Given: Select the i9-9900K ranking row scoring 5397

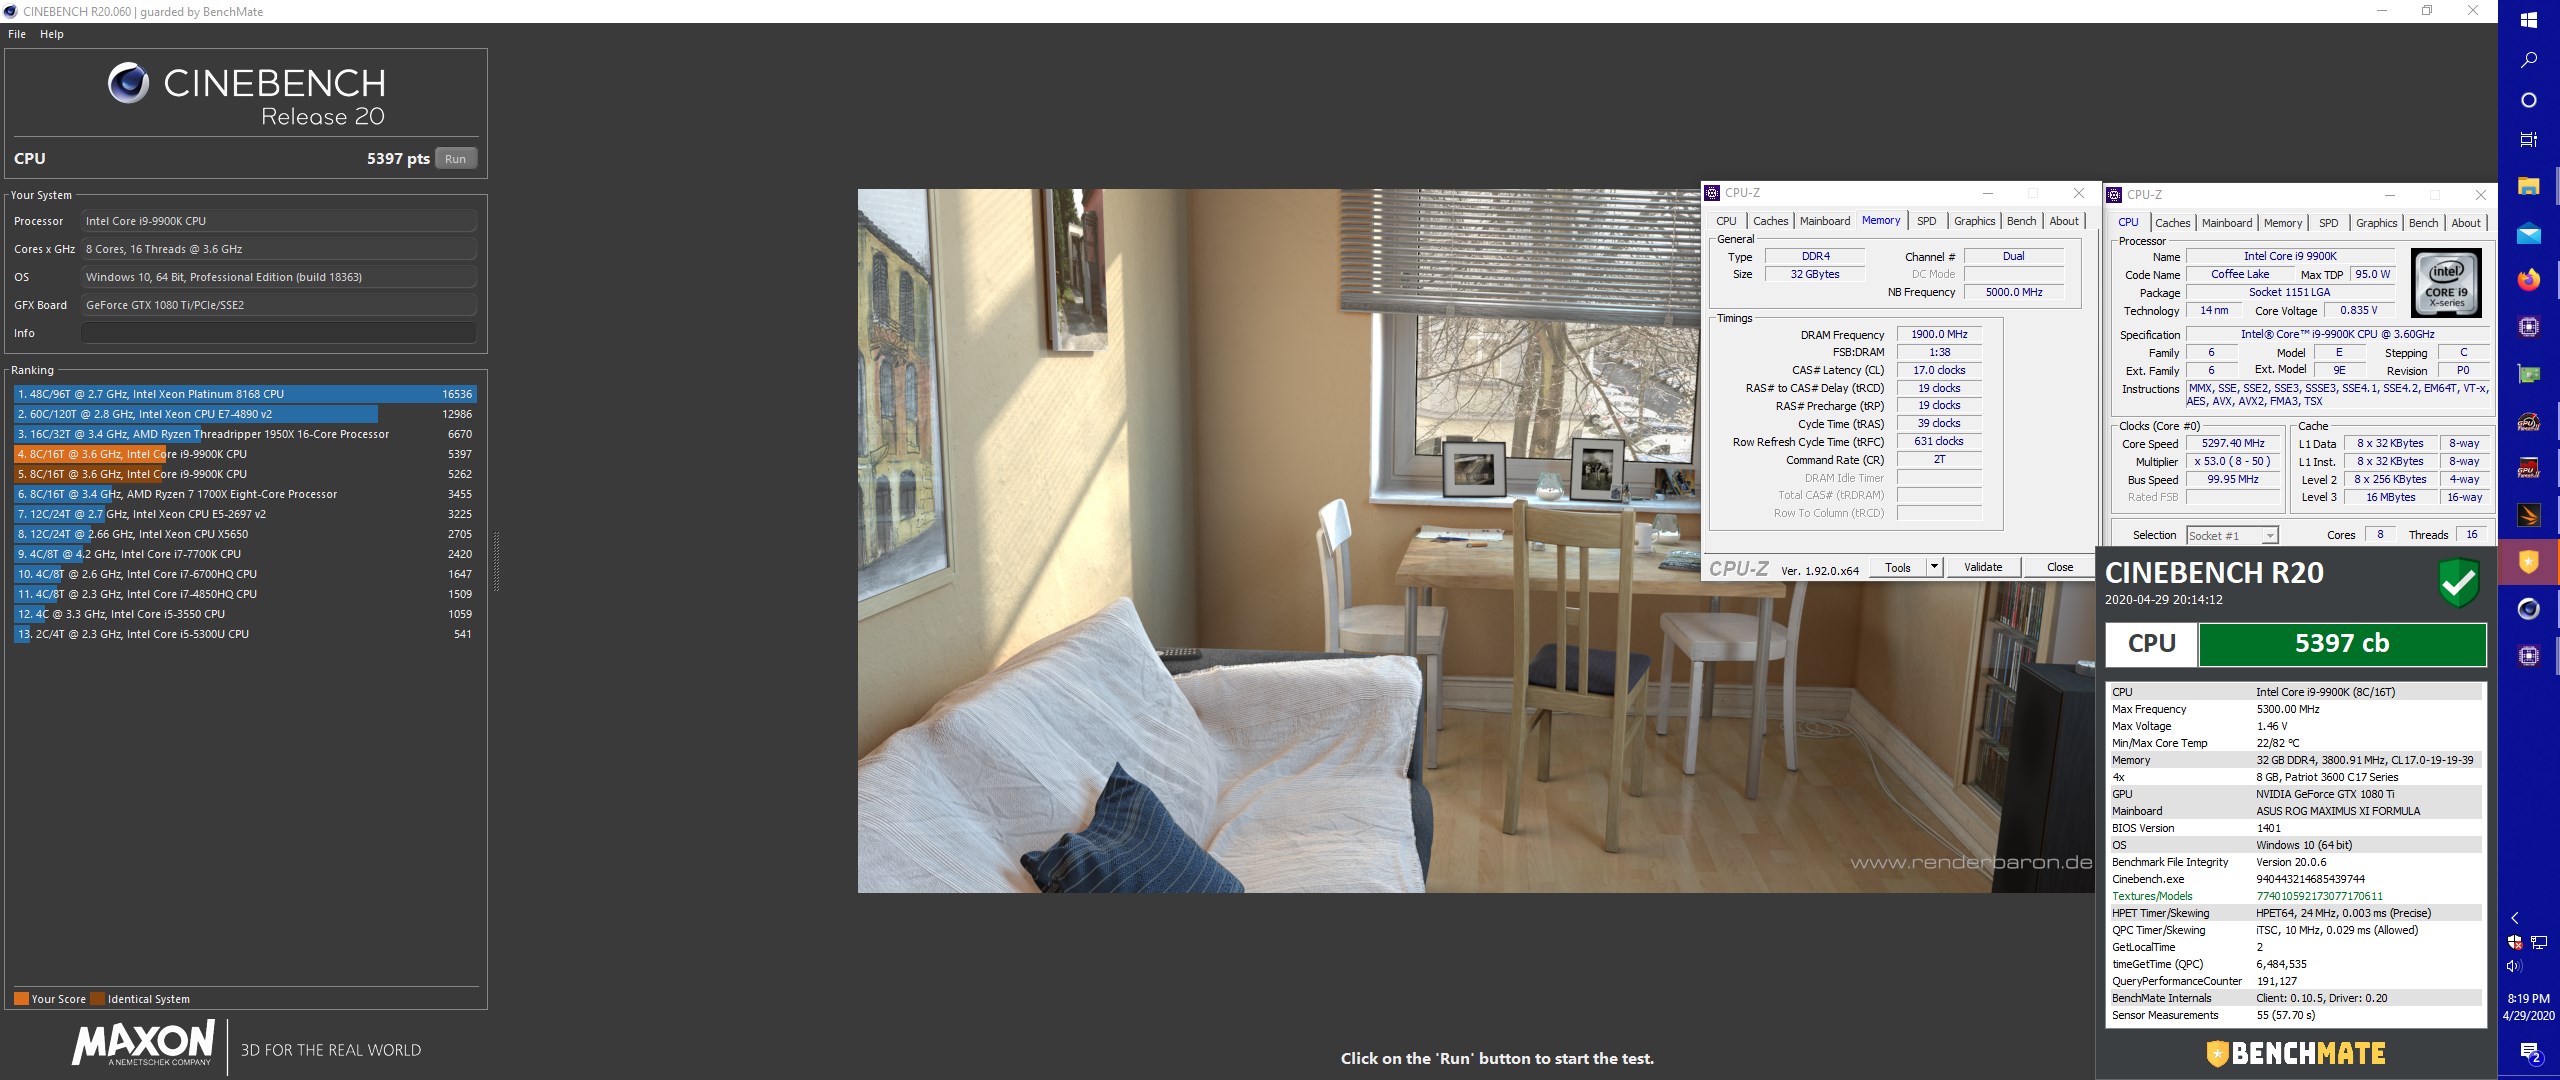Looking at the screenshot, I should [245, 454].
